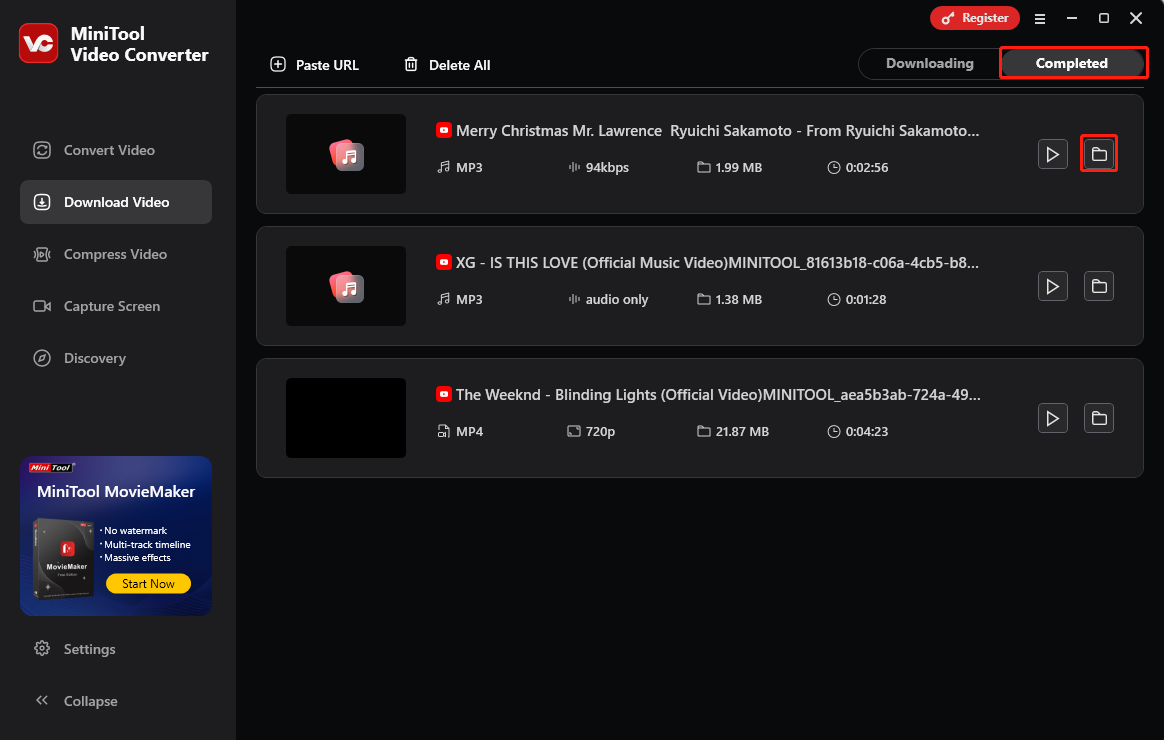This screenshot has width=1164, height=740.
Task: Click the key icon on Register
Action: pyautogui.click(x=948, y=19)
